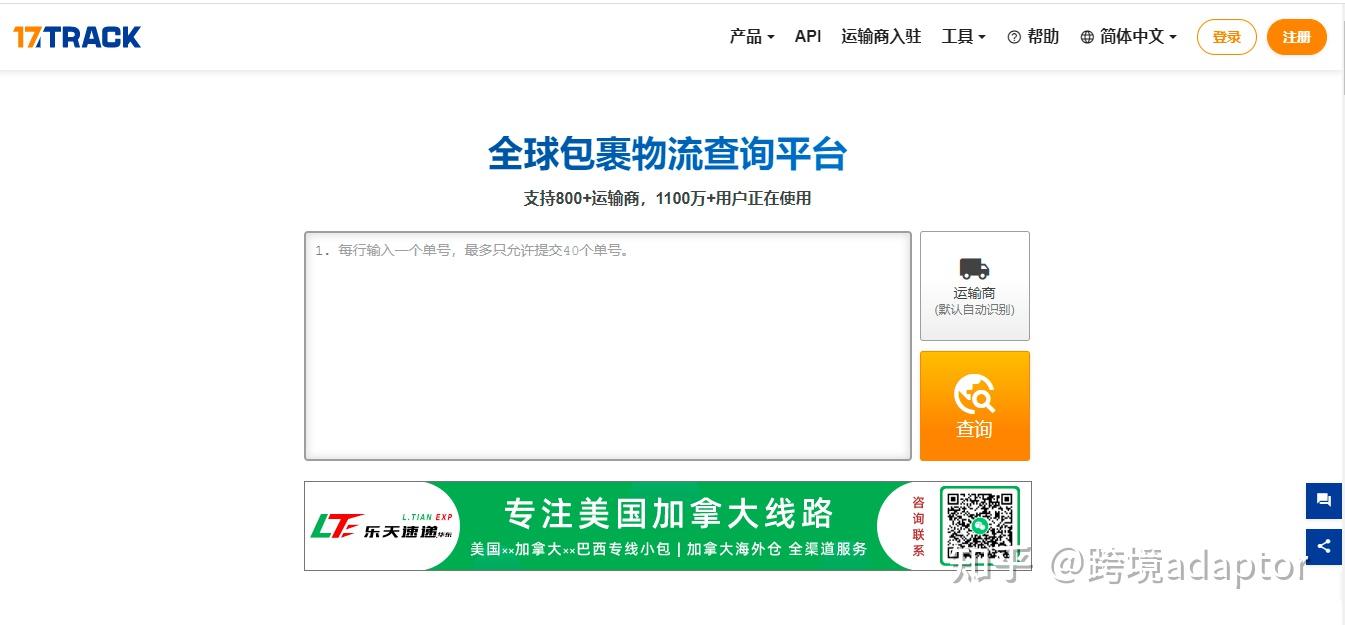Open the 帮助 menu item

tap(1041, 36)
